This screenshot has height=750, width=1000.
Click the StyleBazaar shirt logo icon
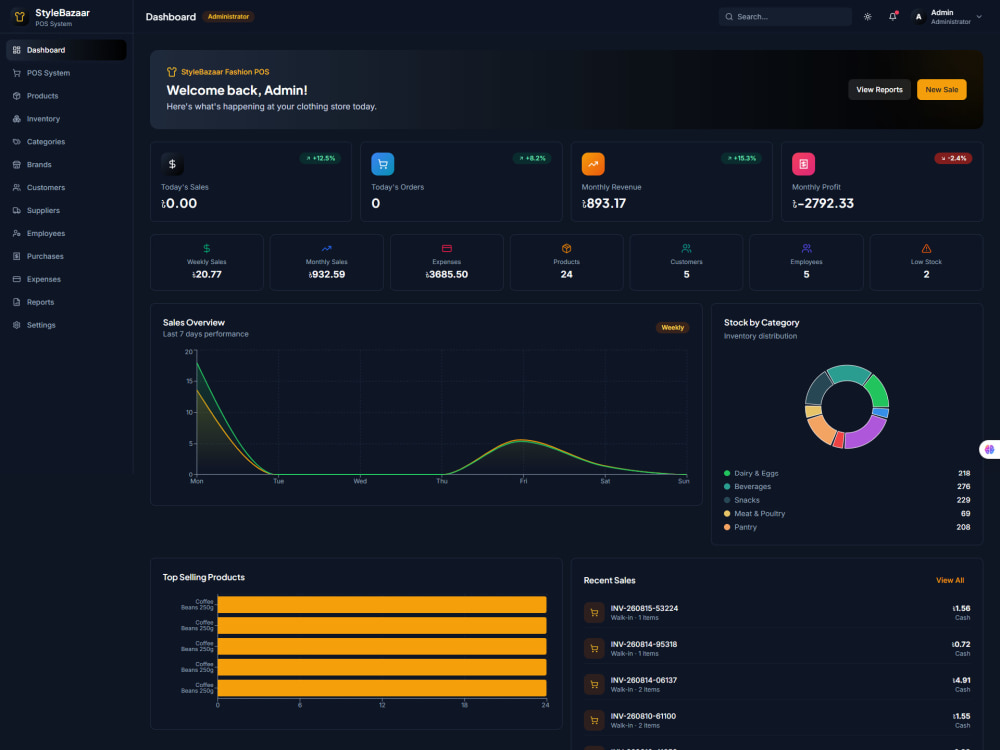pos(20,17)
